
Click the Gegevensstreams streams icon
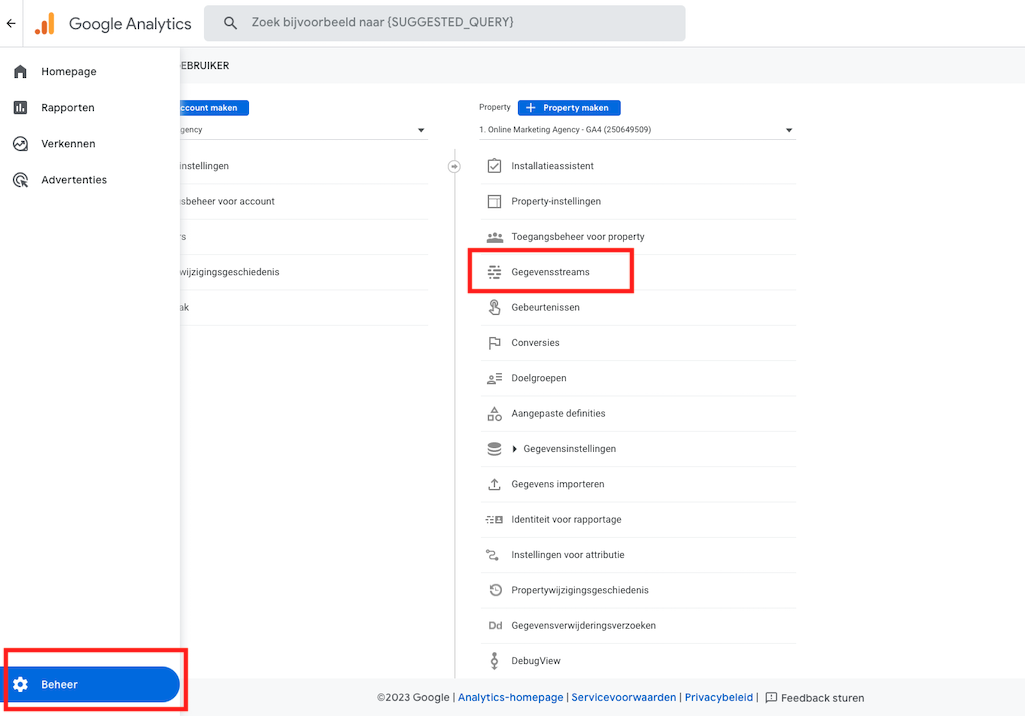[494, 272]
